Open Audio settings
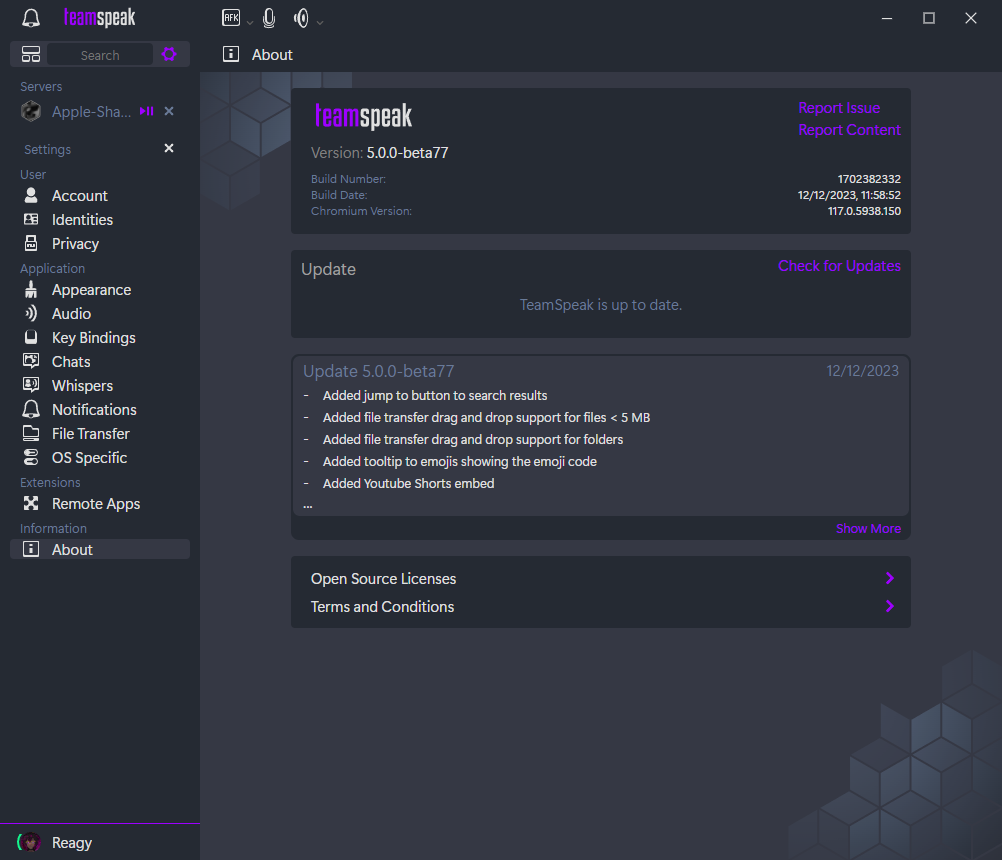 pyautogui.click(x=100, y=314)
